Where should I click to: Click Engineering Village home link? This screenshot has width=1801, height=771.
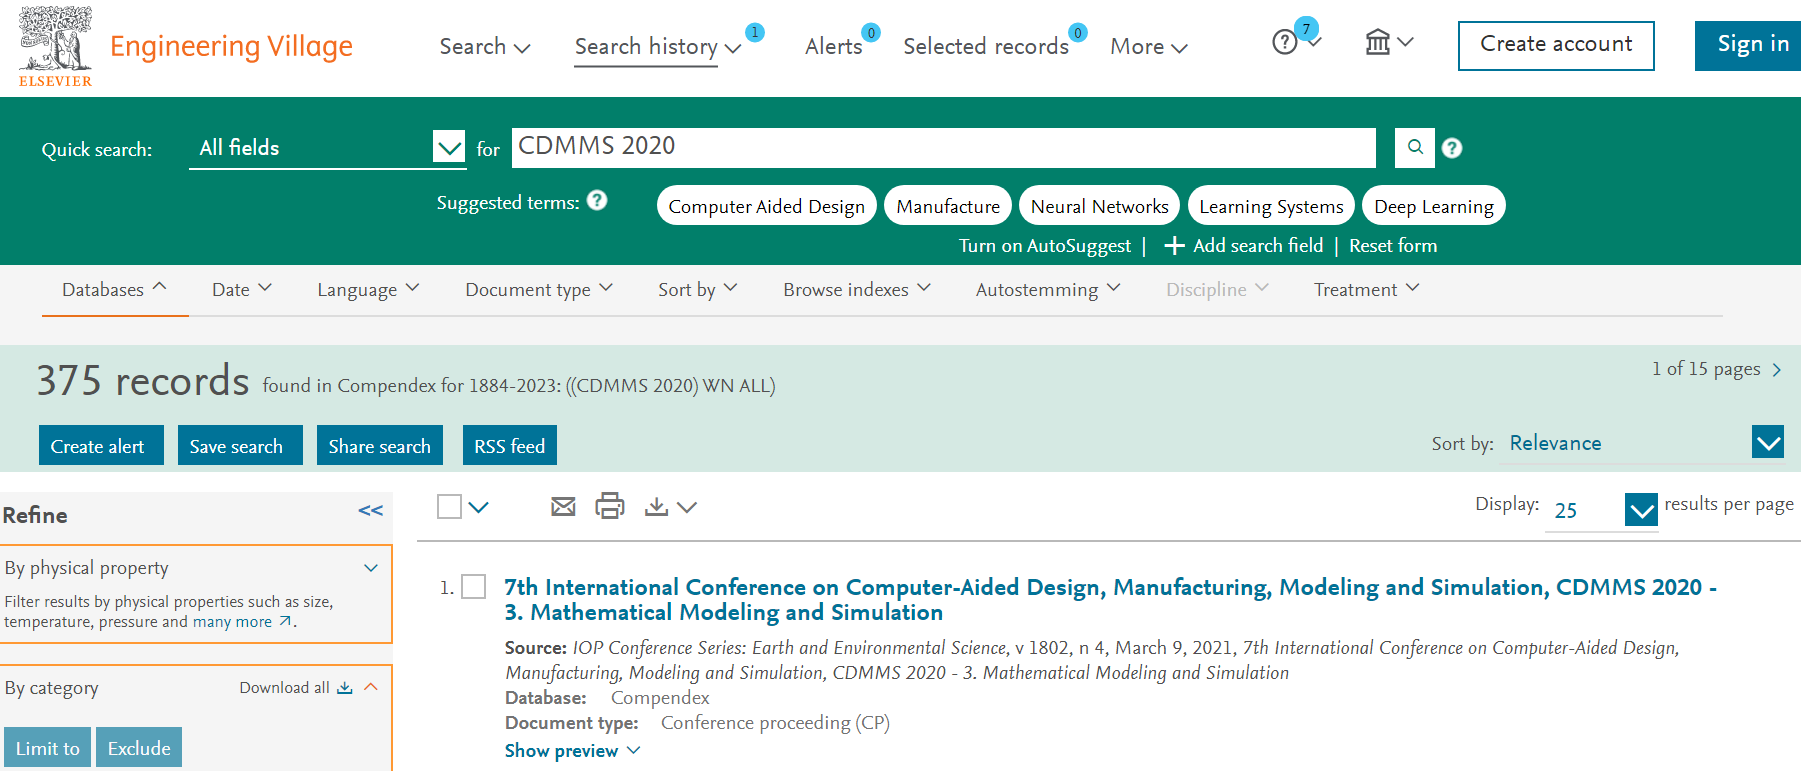coord(231,46)
